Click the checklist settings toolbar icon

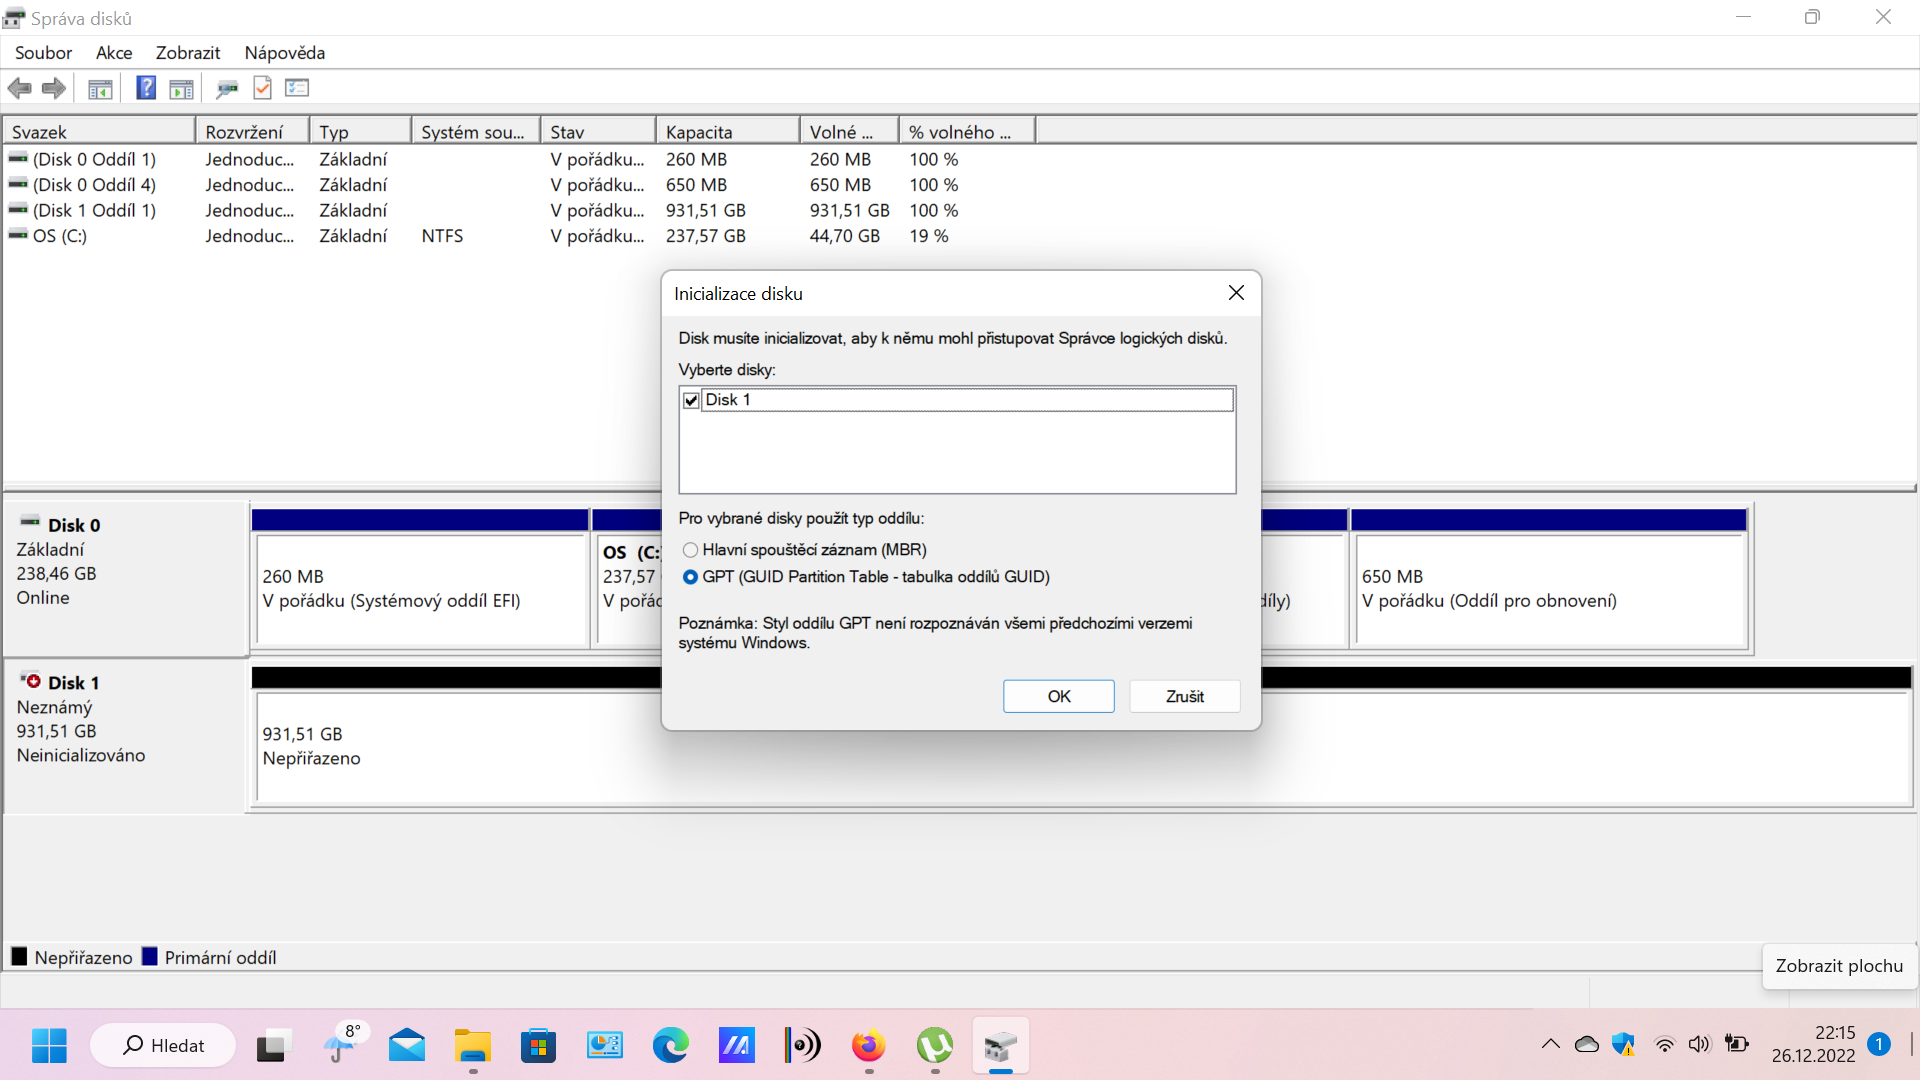tap(297, 88)
